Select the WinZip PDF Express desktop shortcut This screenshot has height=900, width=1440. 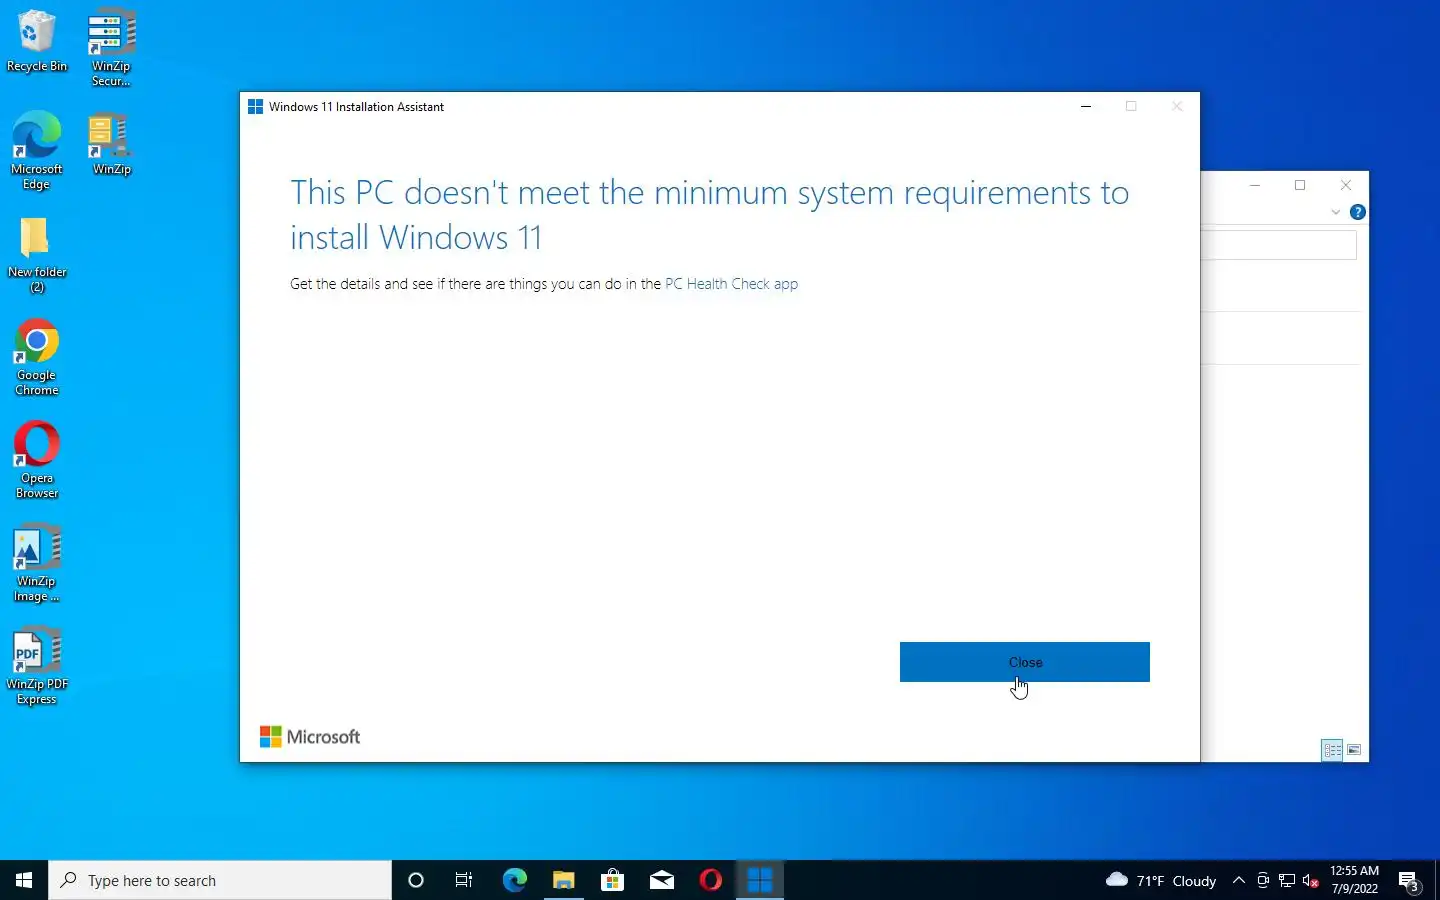pyautogui.click(x=37, y=666)
